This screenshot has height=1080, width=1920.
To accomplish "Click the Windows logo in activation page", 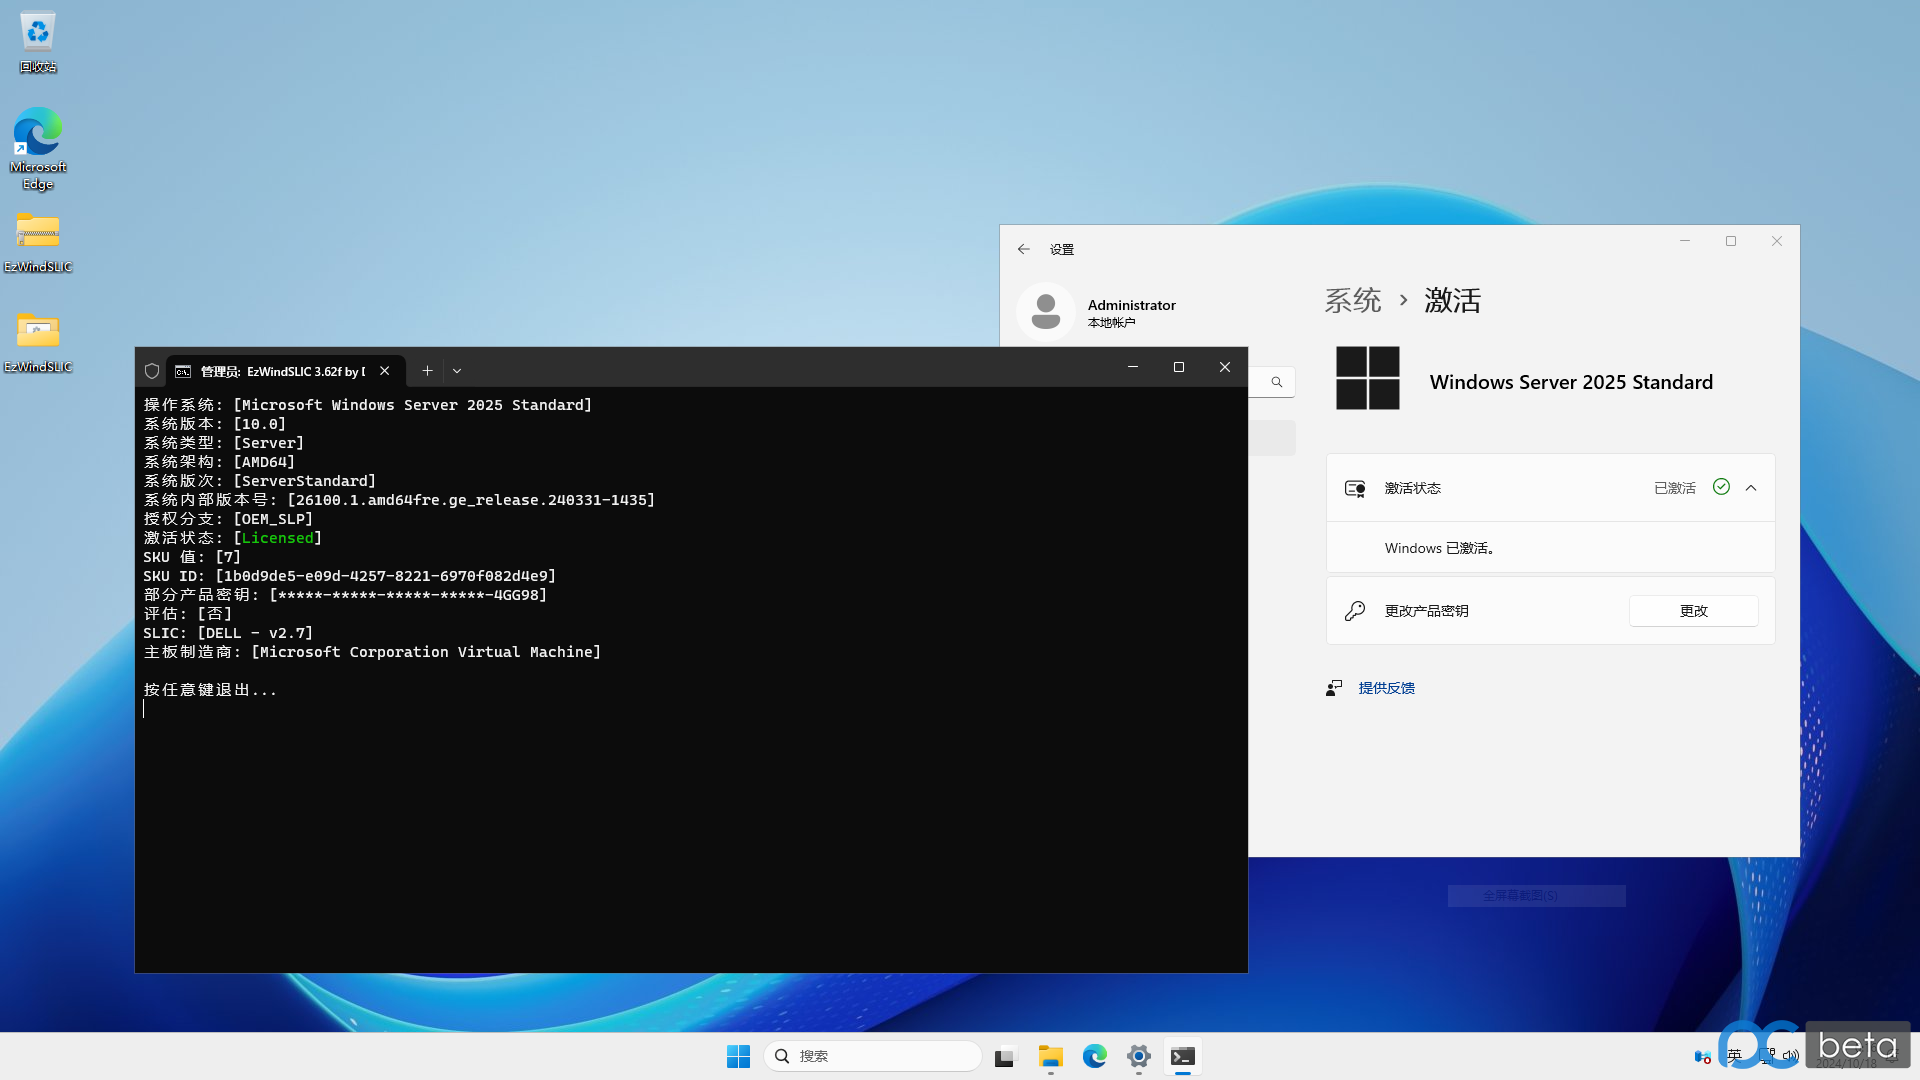I will 1368,378.
